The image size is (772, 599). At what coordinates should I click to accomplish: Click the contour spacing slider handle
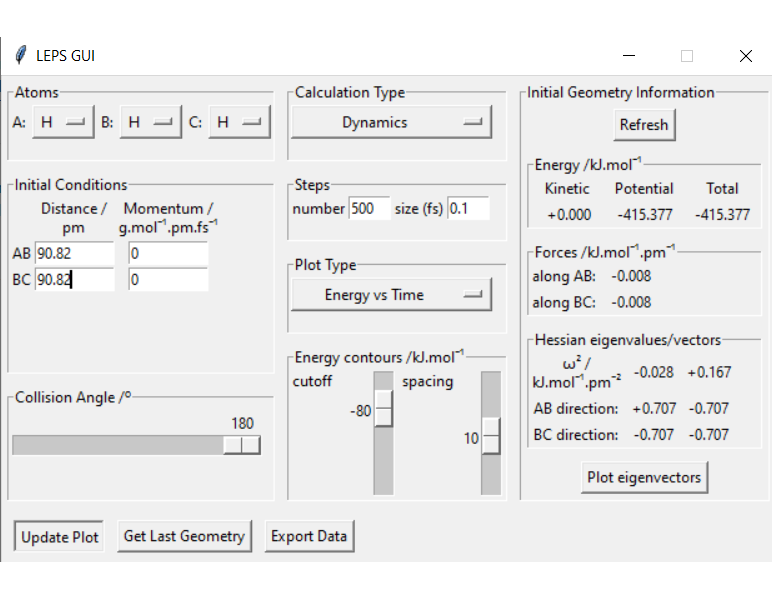click(x=491, y=436)
